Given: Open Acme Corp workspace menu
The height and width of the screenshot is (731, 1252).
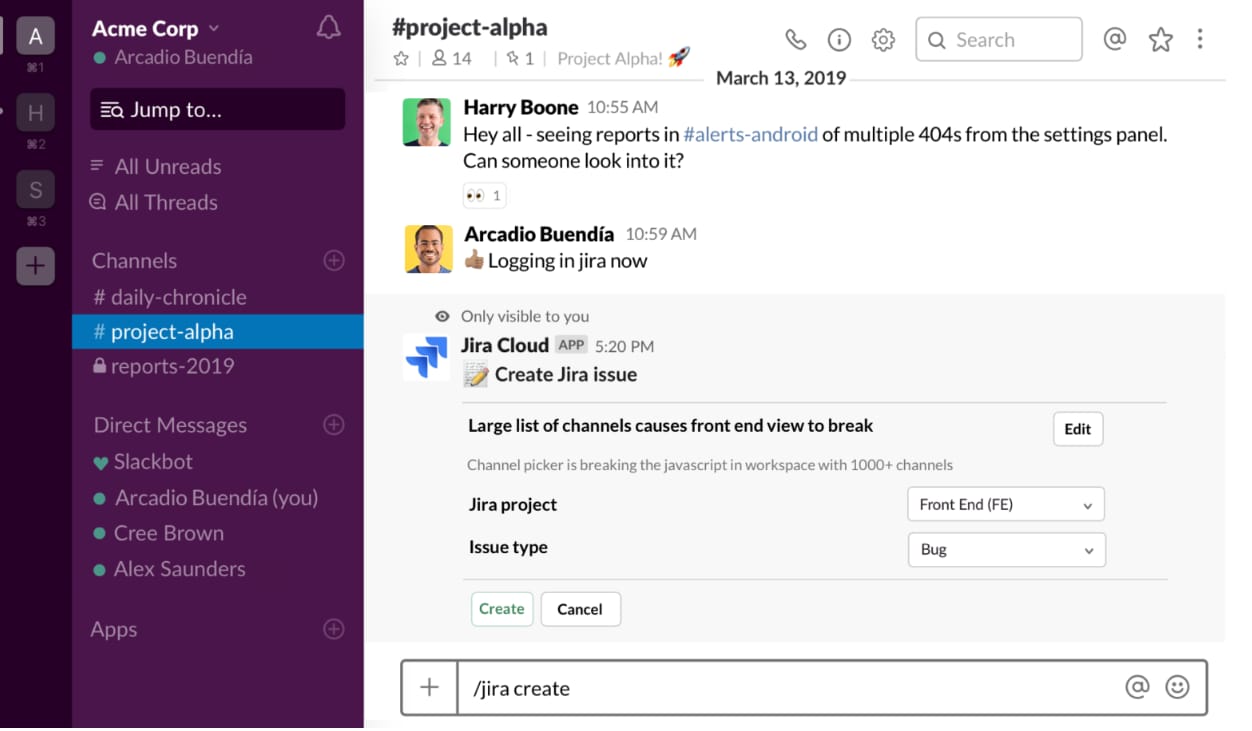Looking at the screenshot, I should (x=156, y=29).
